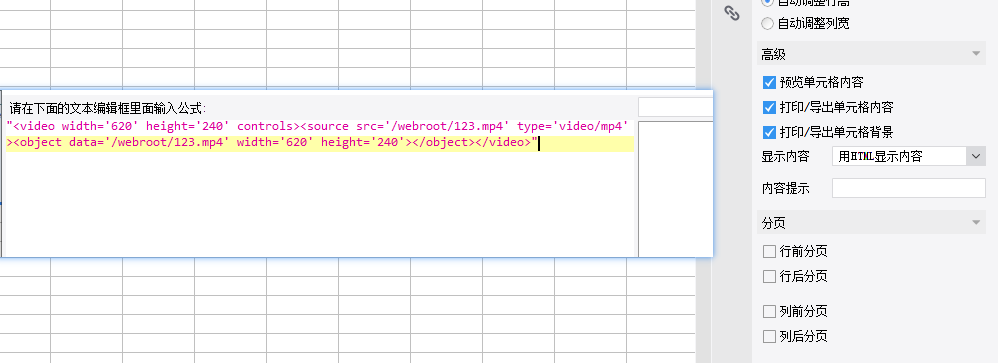
Task: Click the search box above the function list
Action: tap(675, 107)
